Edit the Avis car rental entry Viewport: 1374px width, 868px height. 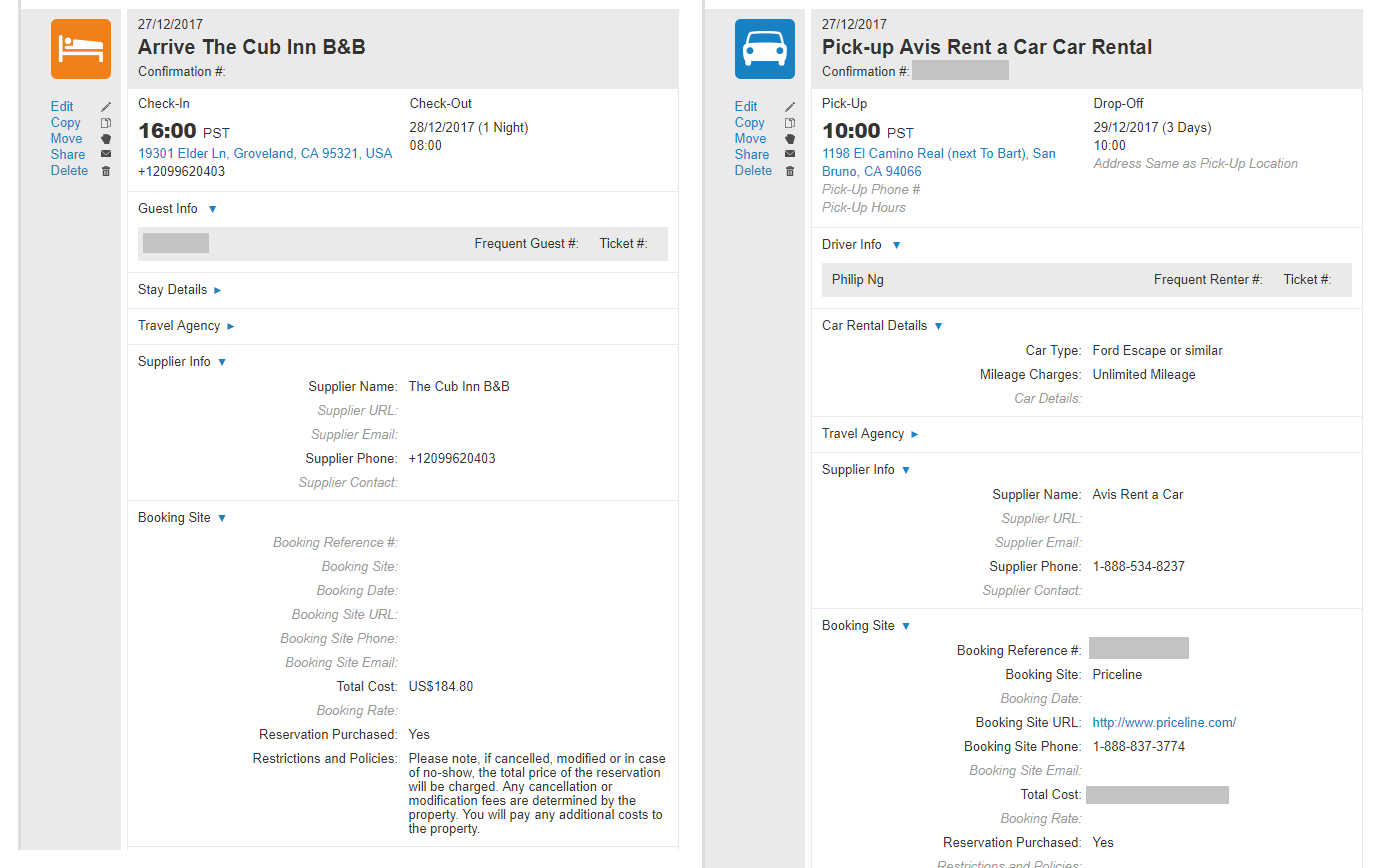(746, 106)
